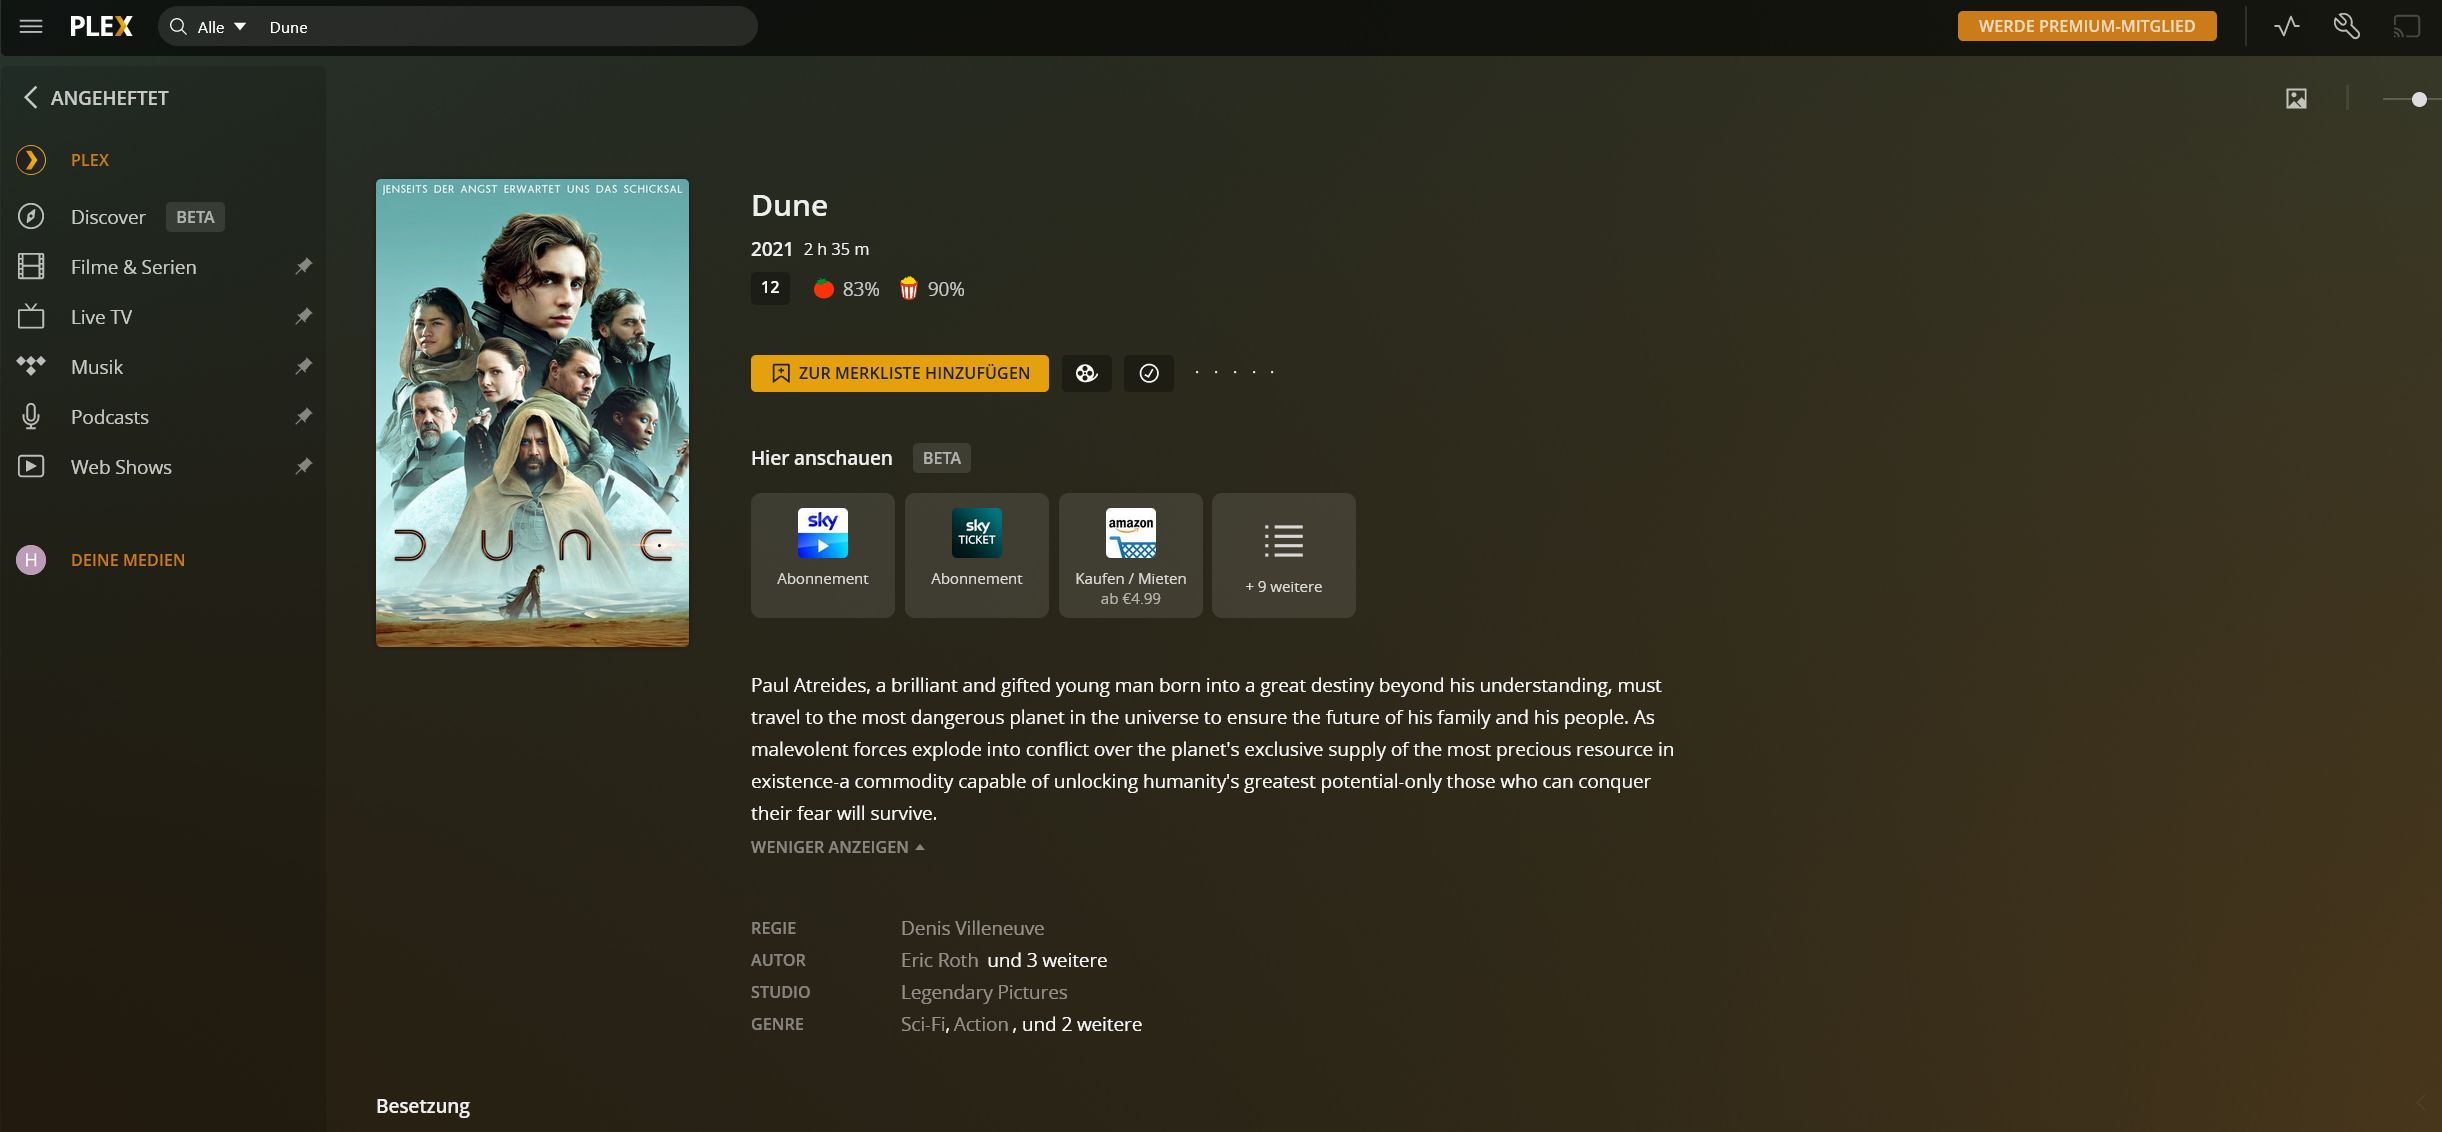Open the Sky Ticket subscription option
Viewport: 2442px width, 1132px height.
point(976,554)
